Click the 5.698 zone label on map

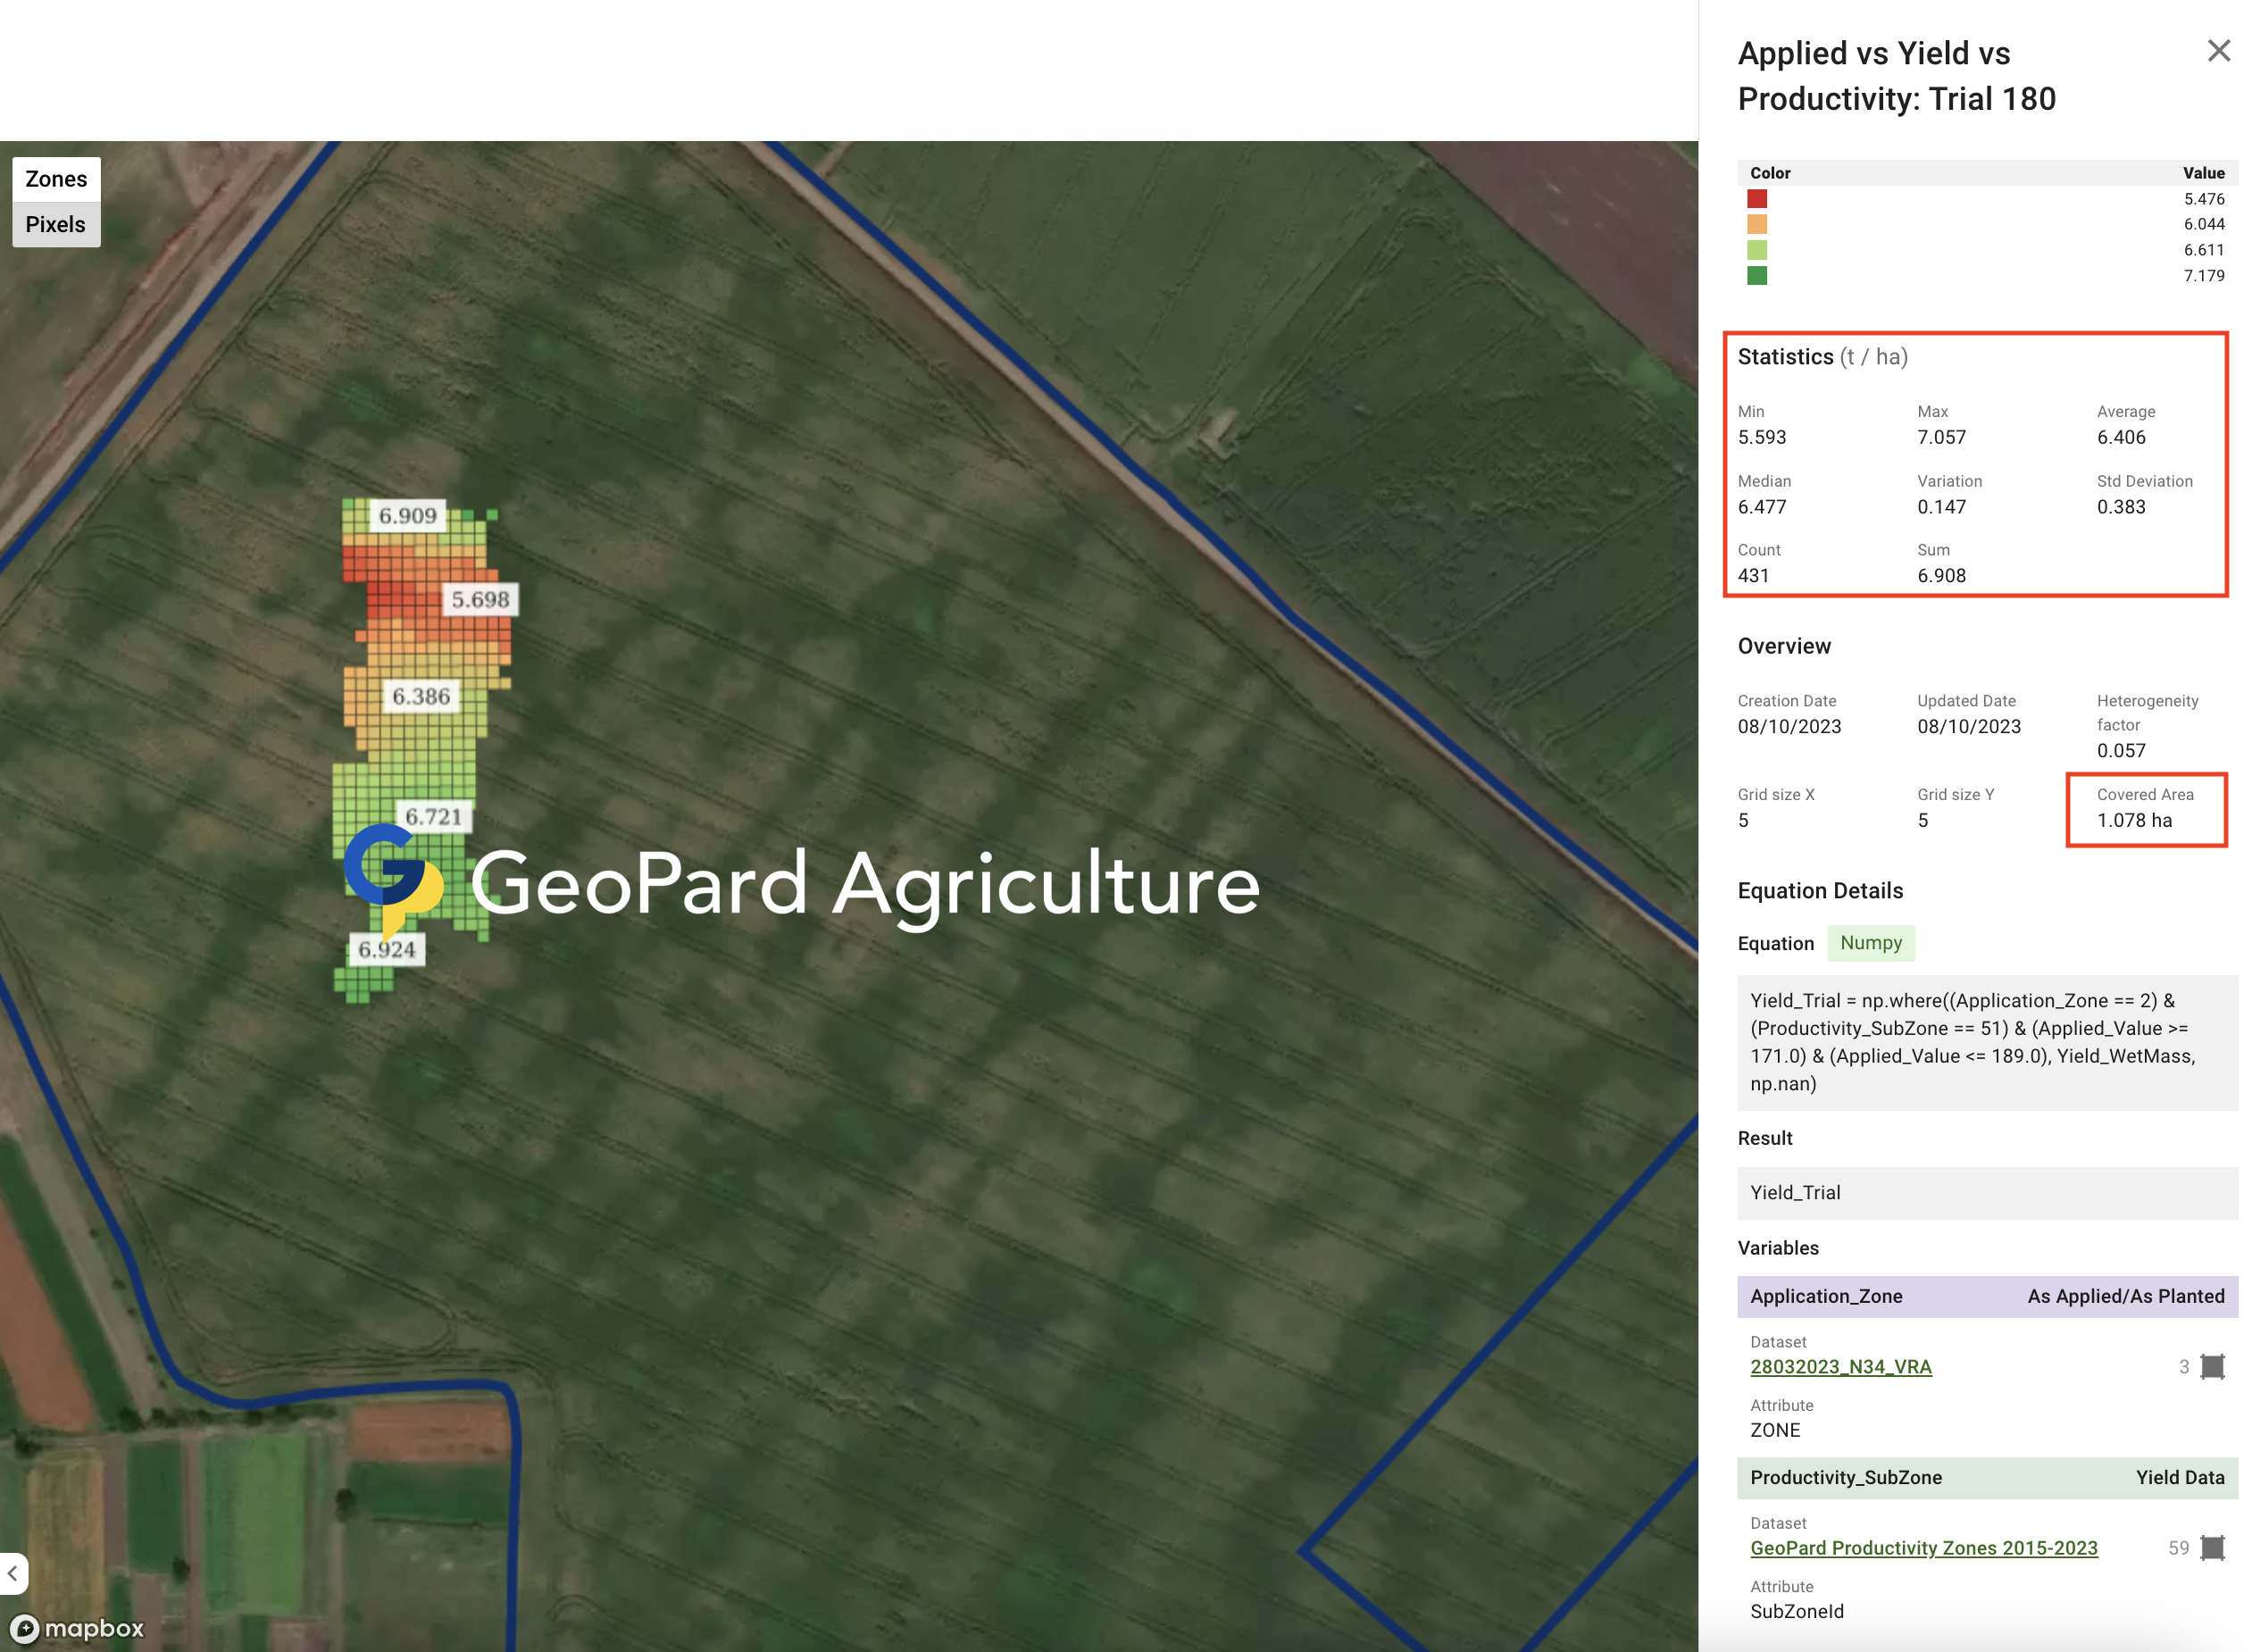coord(480,599)
